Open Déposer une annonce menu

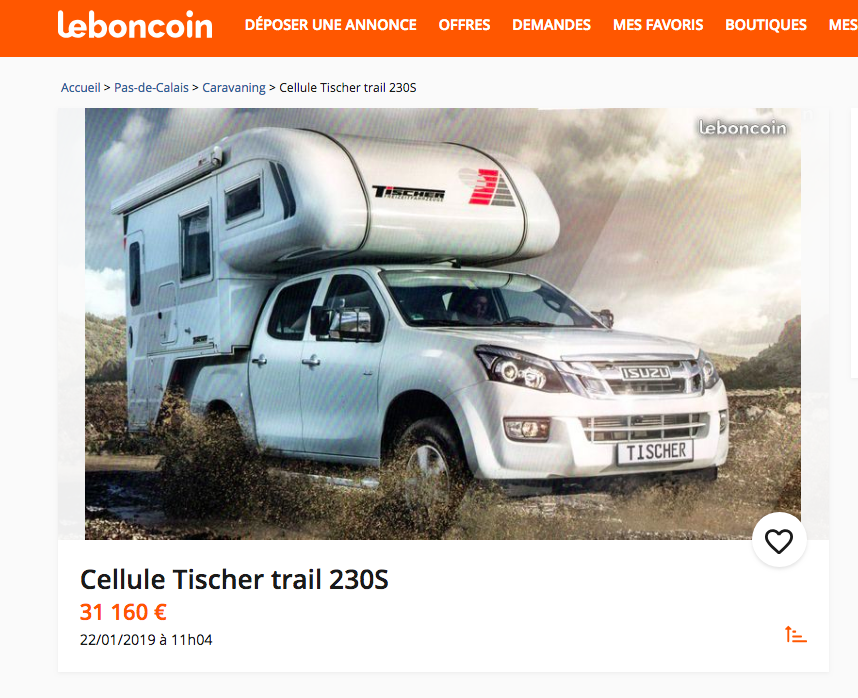tap(331, 25)
